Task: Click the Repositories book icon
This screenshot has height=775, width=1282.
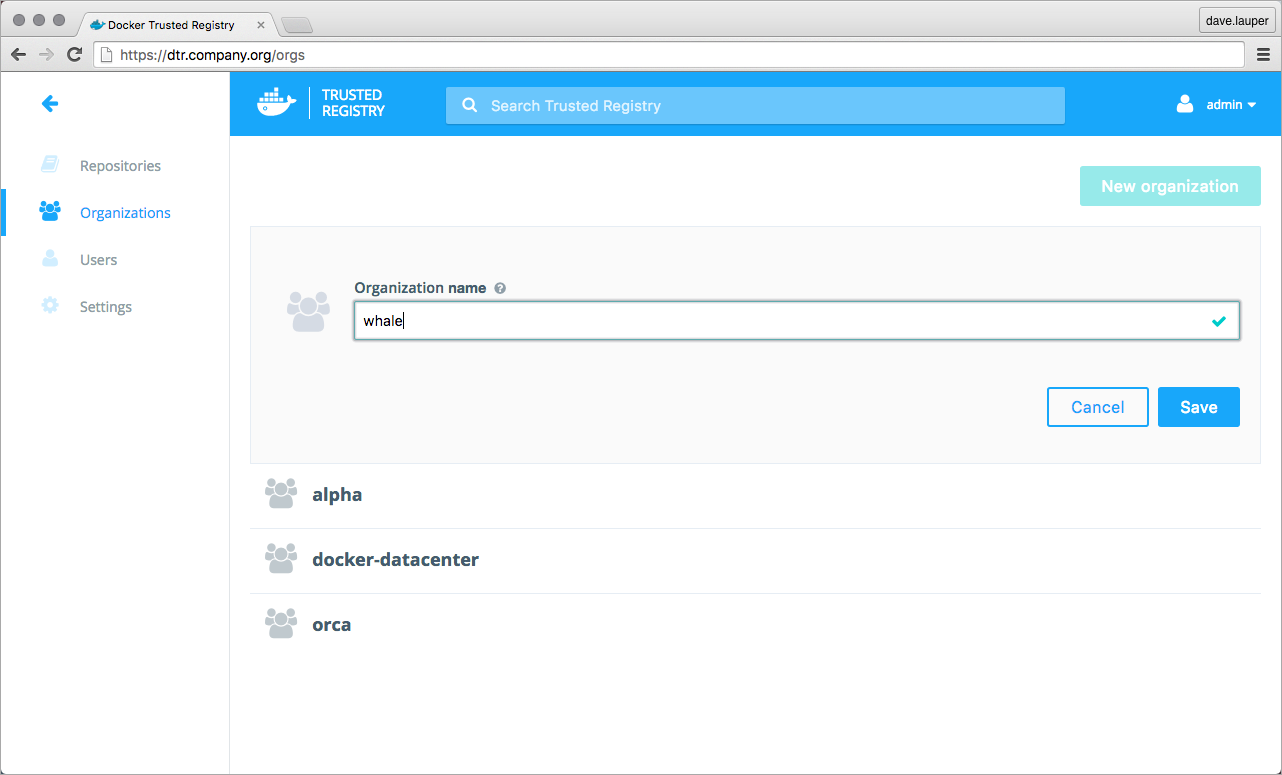Action: [x=49, y=165]
